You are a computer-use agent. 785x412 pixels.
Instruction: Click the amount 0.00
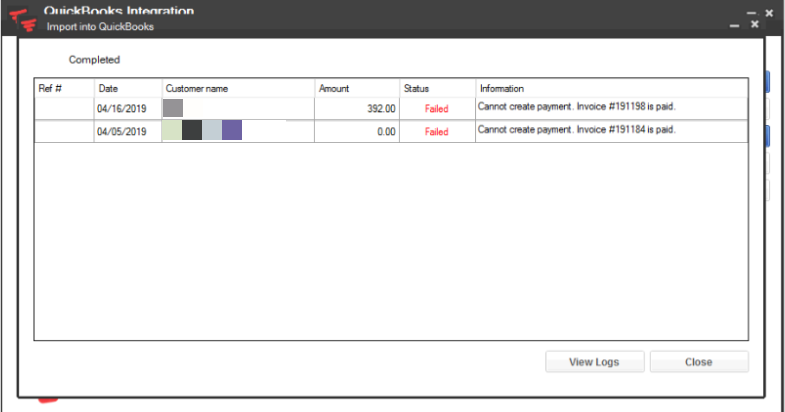pyautogui.click(x=386, y=132)
